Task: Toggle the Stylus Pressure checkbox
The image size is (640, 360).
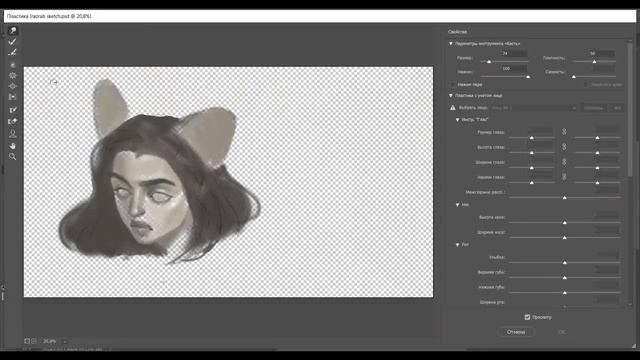Action: coord(452,84)
